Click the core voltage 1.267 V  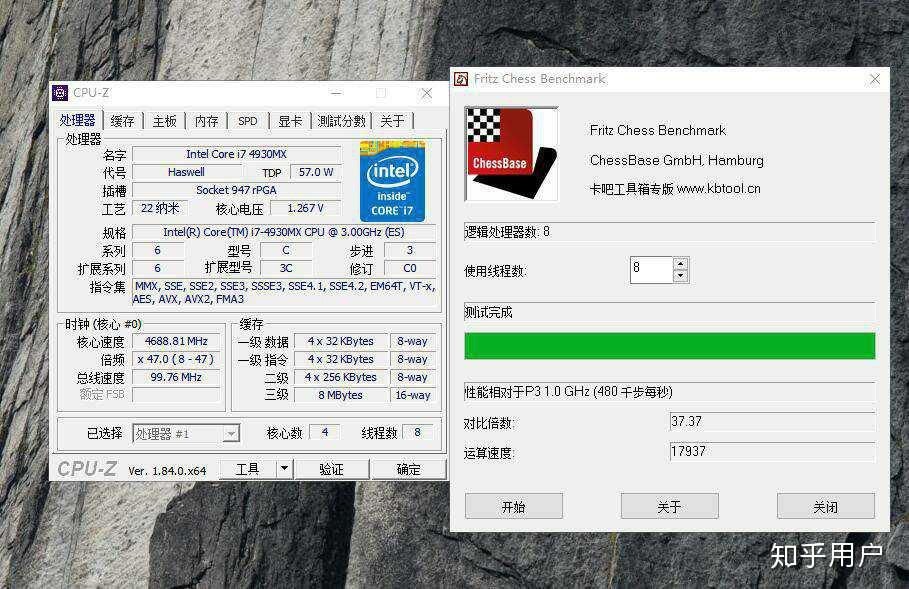point(306,208)
